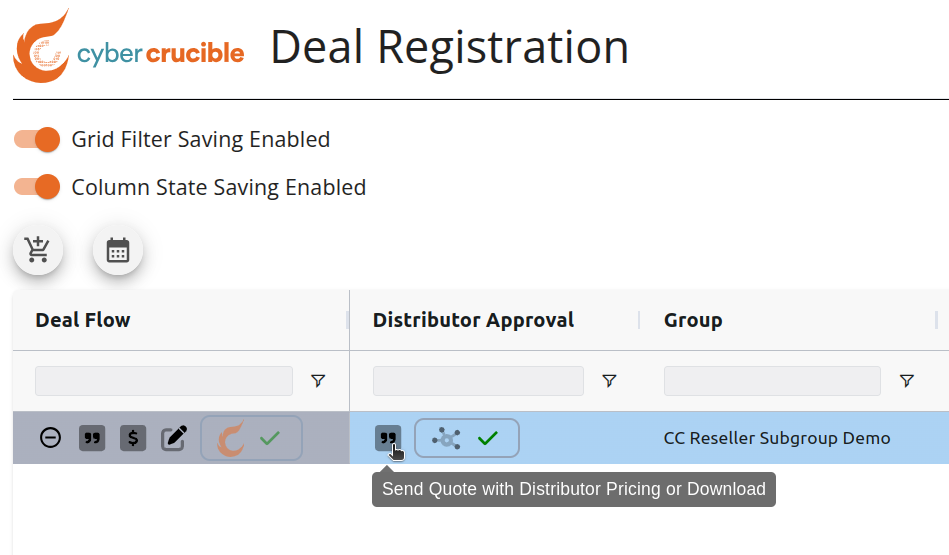The height and width of the screenshot is (555, 949).
Task: Click the Group filter text field
Action: 772,381
